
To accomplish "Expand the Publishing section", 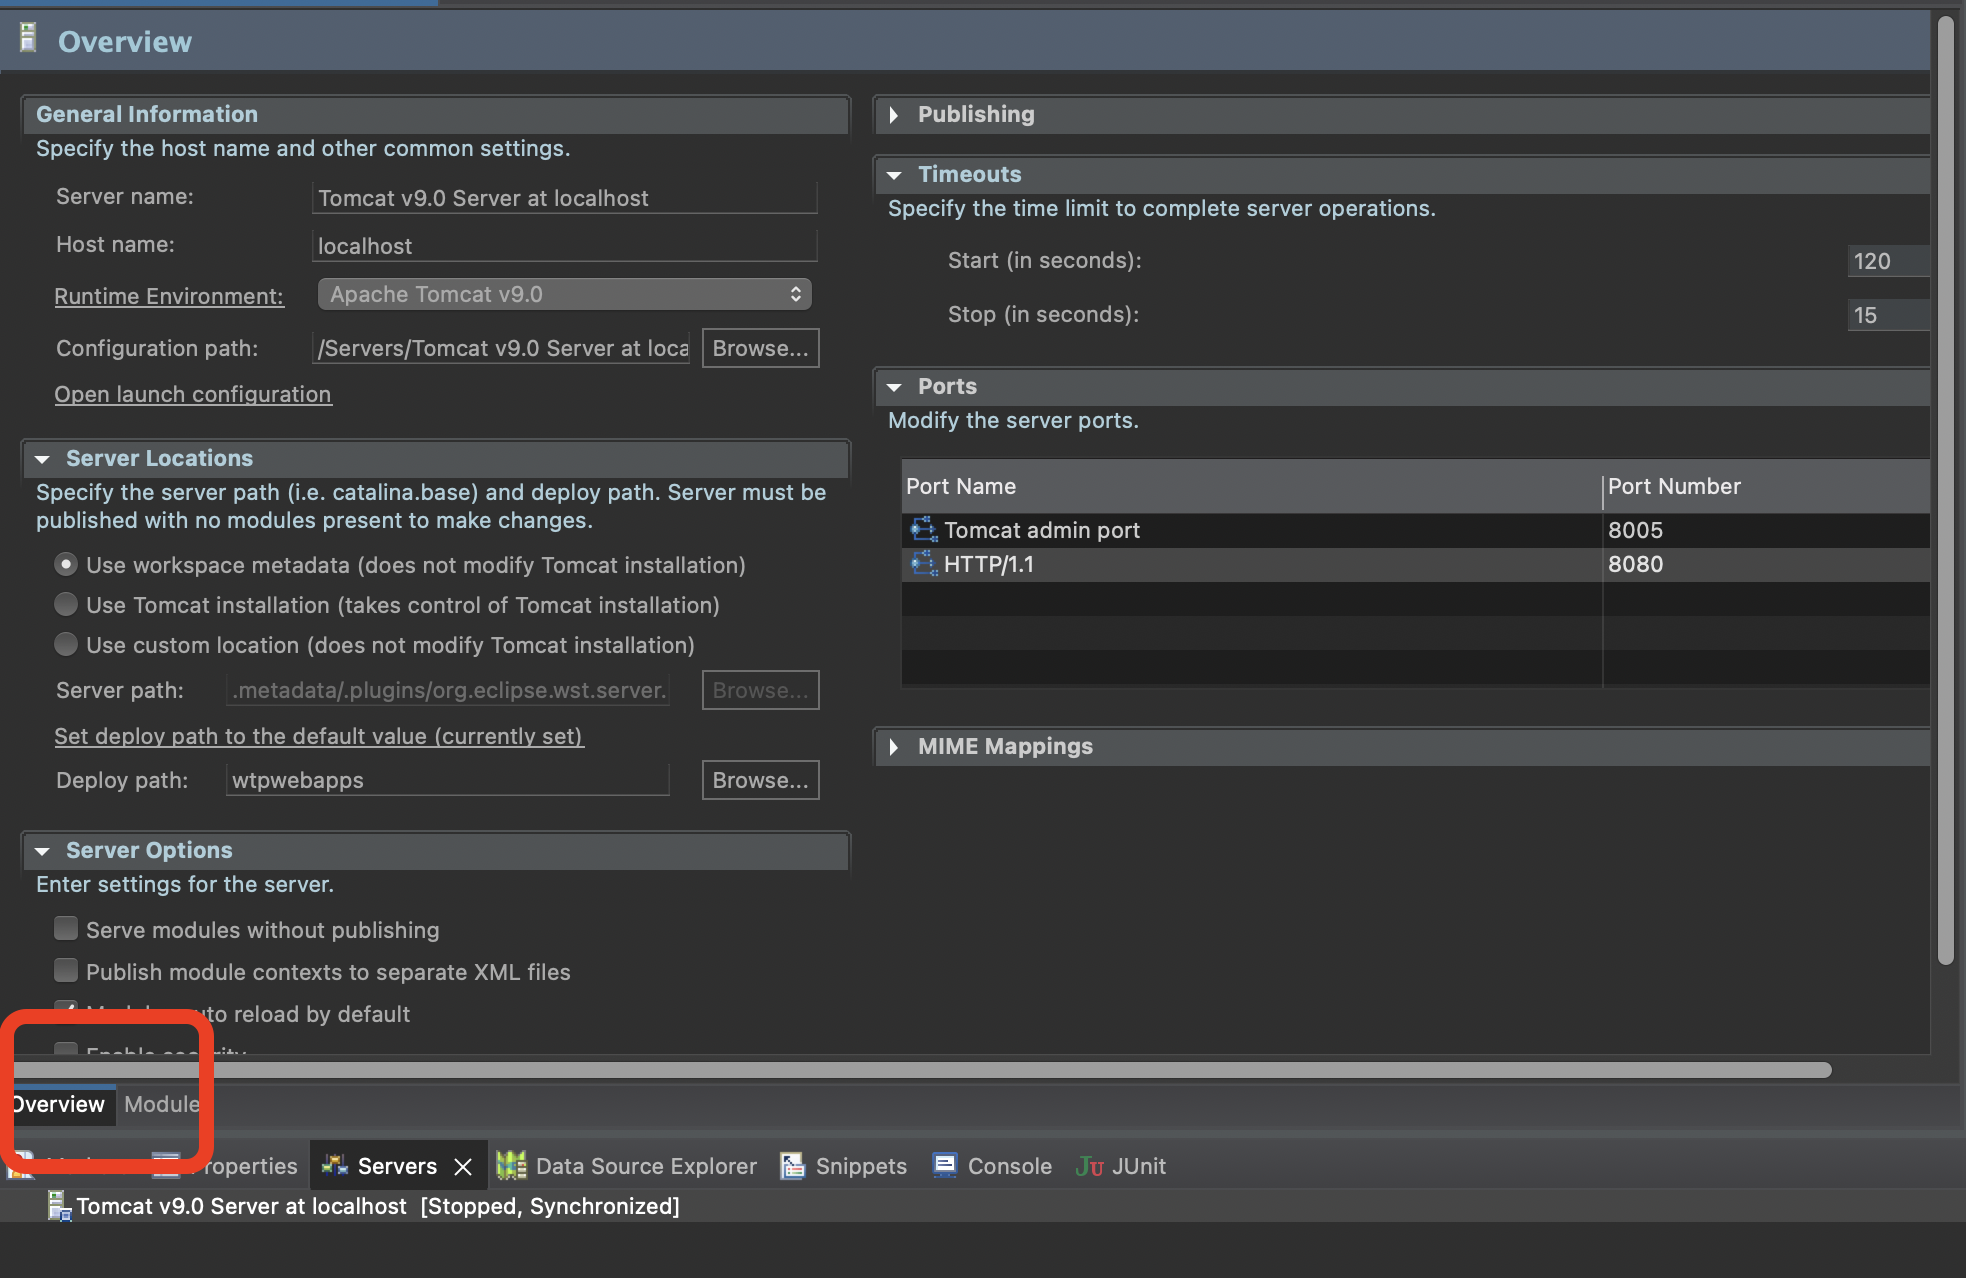I will point(894,115).
